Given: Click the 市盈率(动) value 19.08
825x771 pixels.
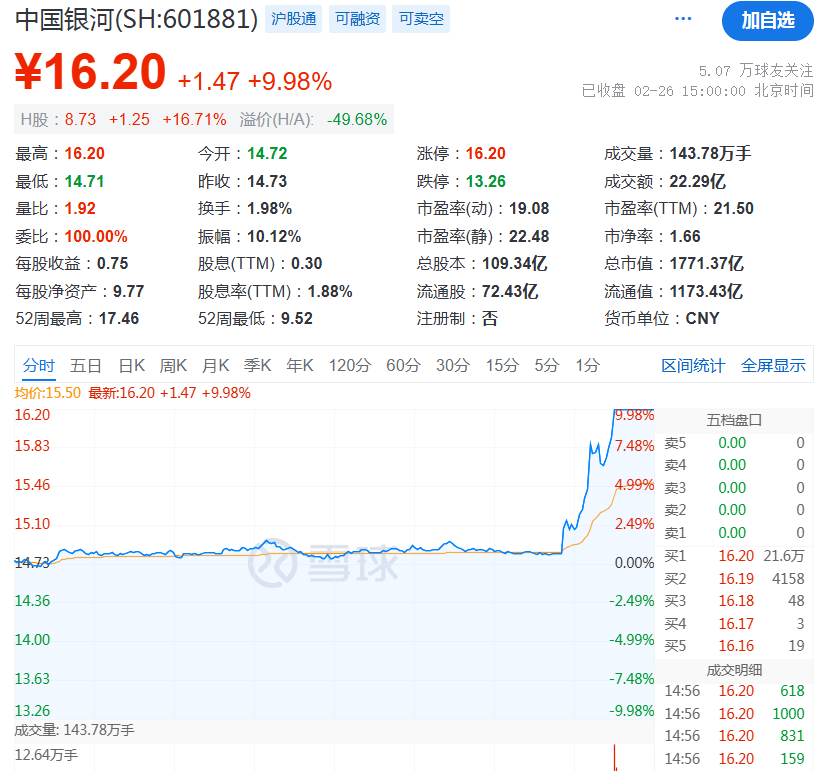Looking at the screenshot, I should pyautogui.click(x=529, y=208).
